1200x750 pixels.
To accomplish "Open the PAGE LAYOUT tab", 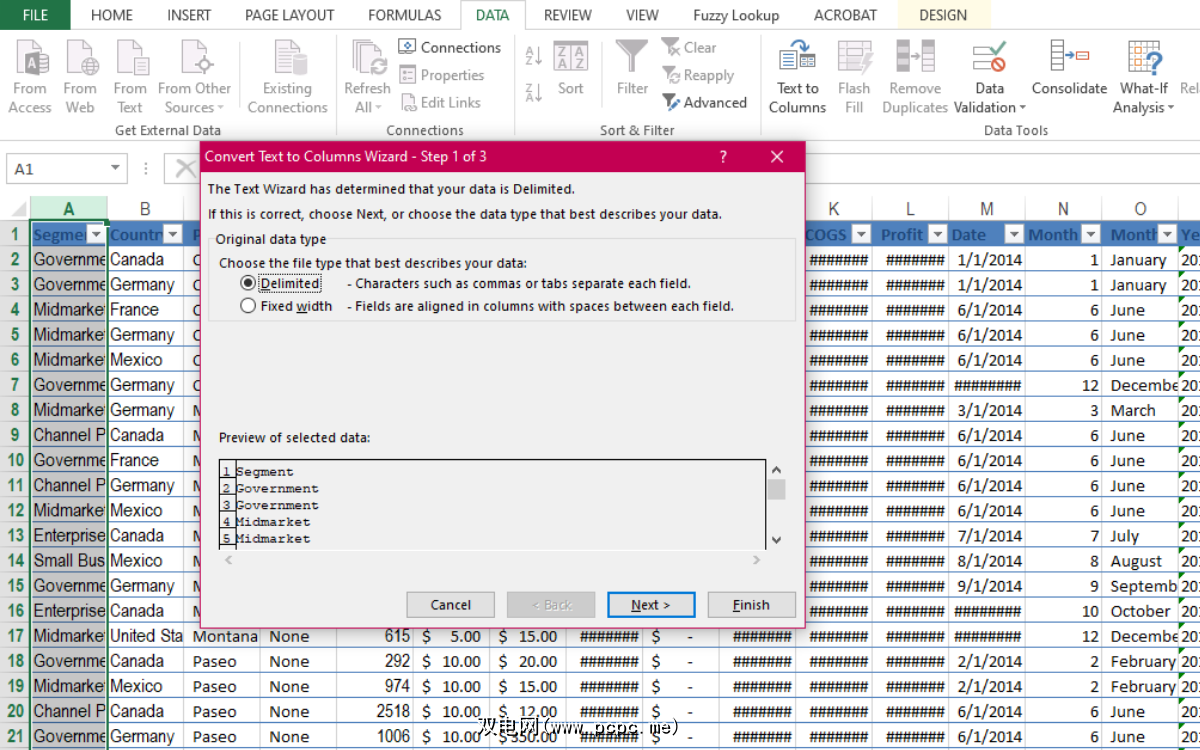I will point(289,15).
